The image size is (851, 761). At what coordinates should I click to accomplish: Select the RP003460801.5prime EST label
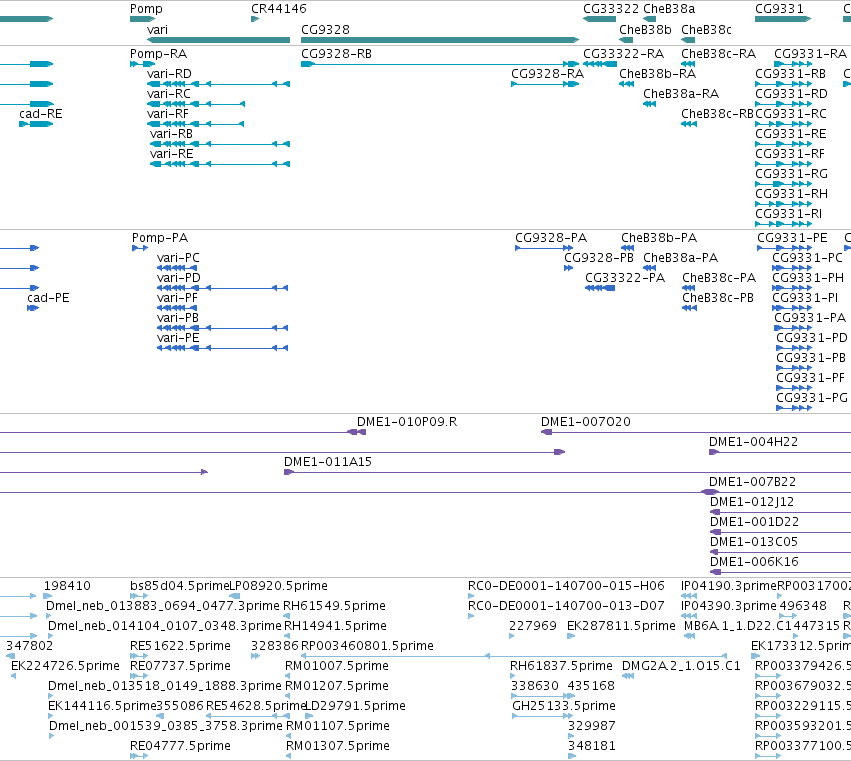click(367, 646)
